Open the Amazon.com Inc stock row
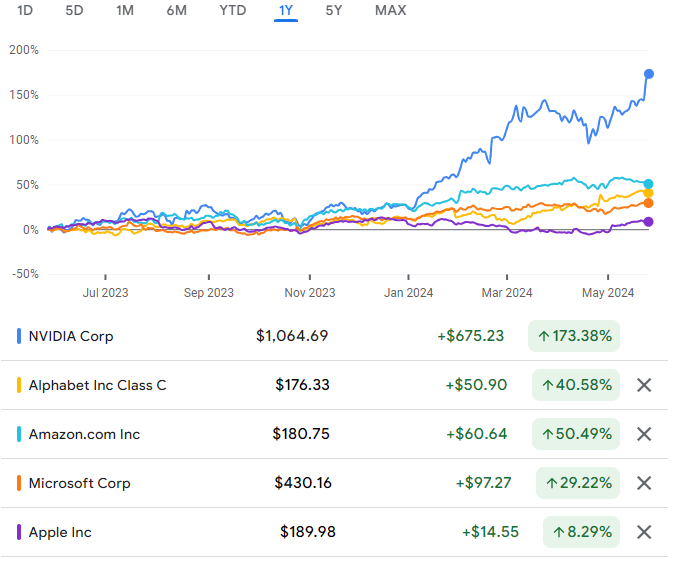Screen dimensions: 695x564 [84, 434]
